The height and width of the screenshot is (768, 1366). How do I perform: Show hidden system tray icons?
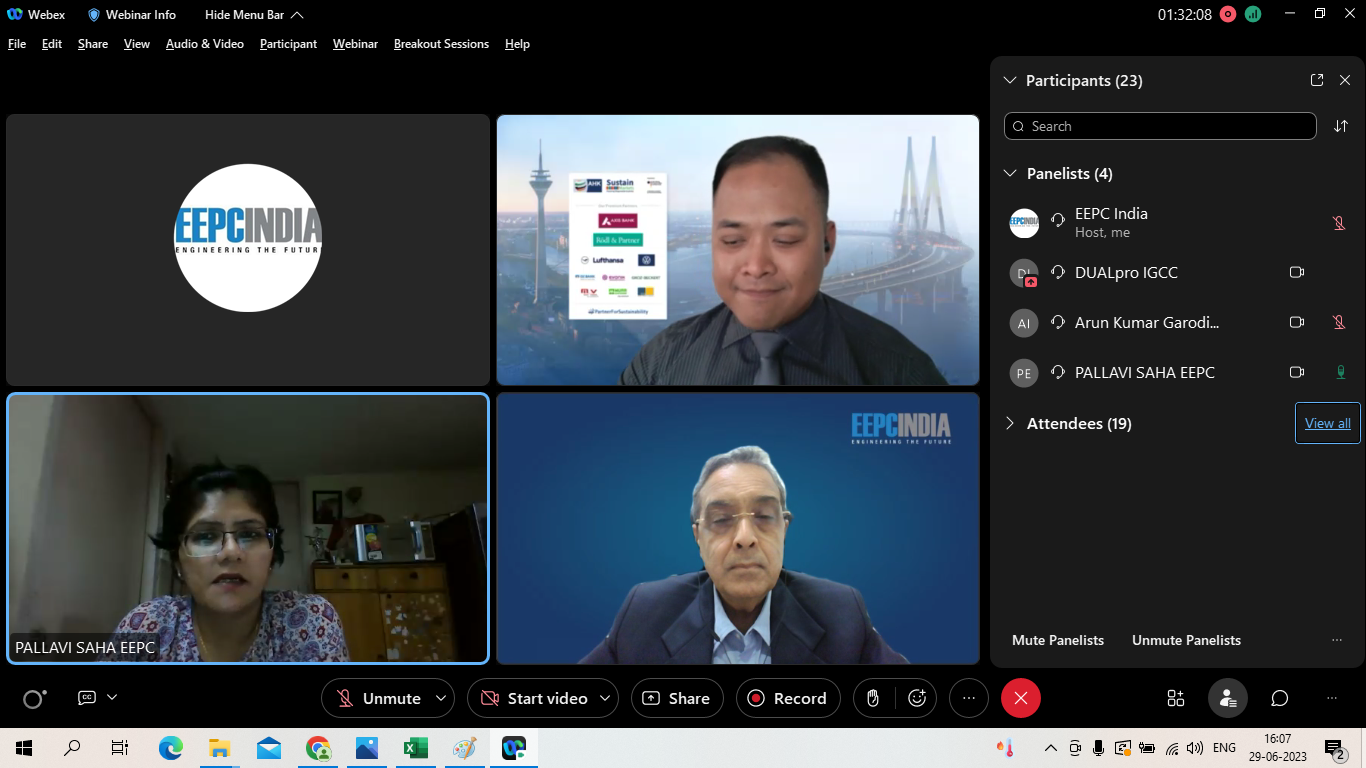(x=1051, y=748)
